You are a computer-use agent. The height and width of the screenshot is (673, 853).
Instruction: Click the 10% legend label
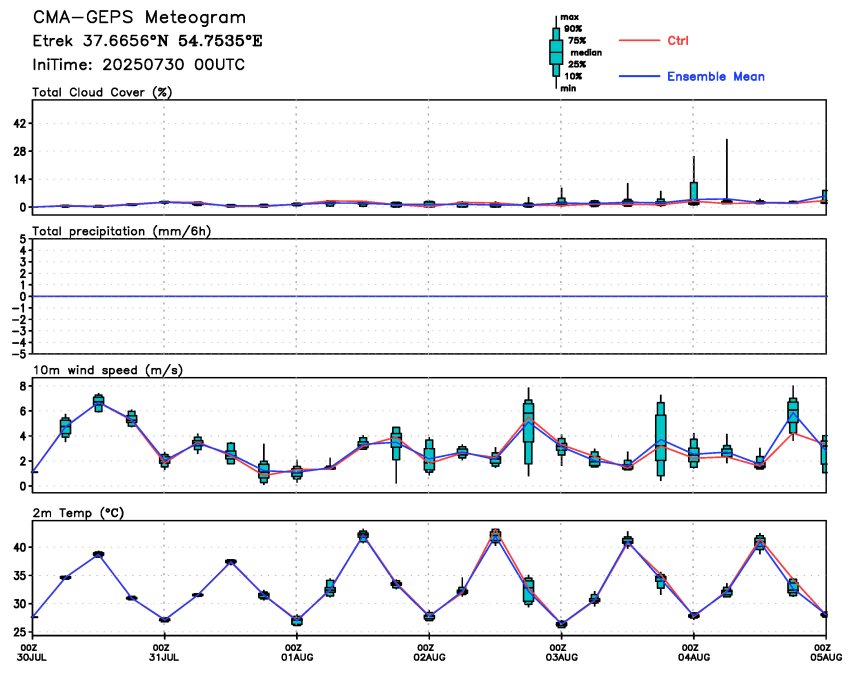pyautogui.click(x=573, y=76)
